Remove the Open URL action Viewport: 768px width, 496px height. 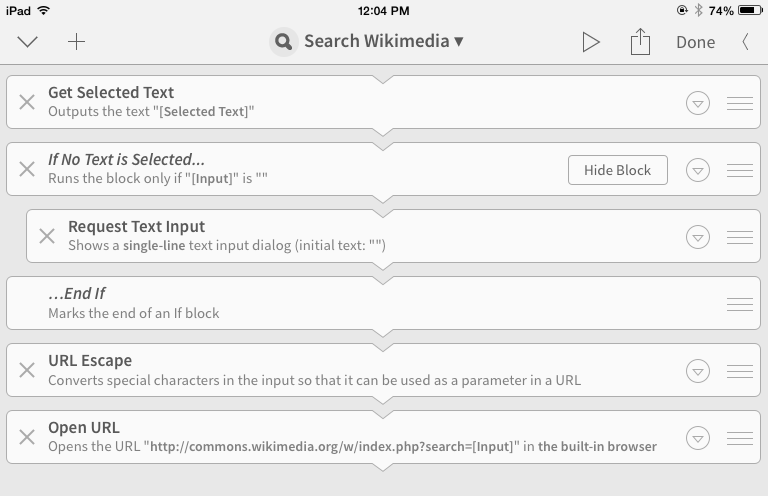[27, 437]
